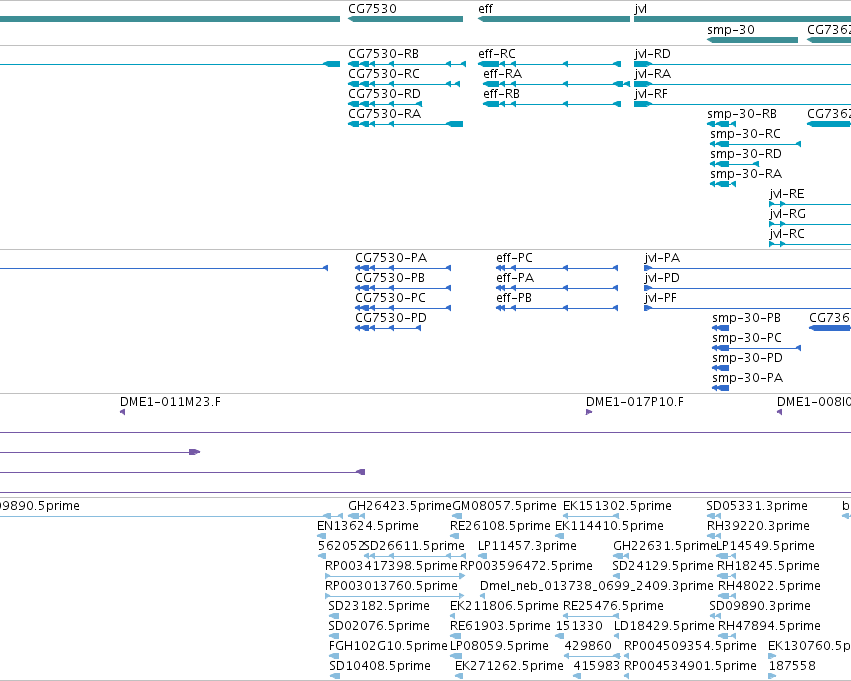
Task: Select the jvl-RA transcript label
Action: click(x=652, y=74)
